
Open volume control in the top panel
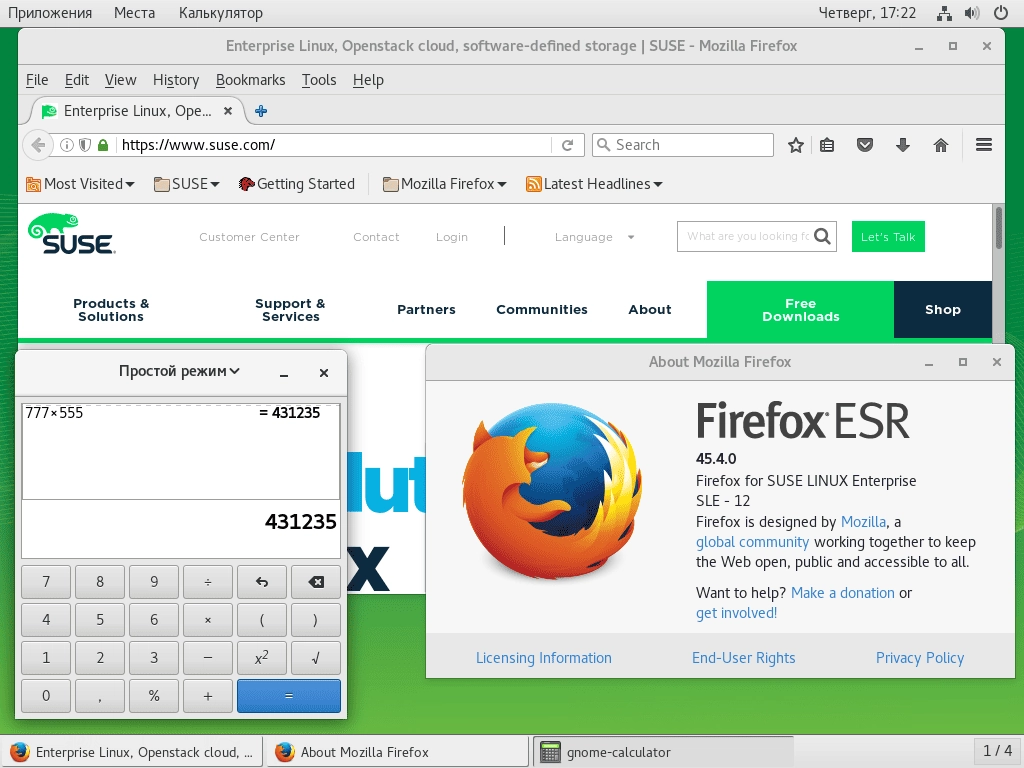coord(972,13)
